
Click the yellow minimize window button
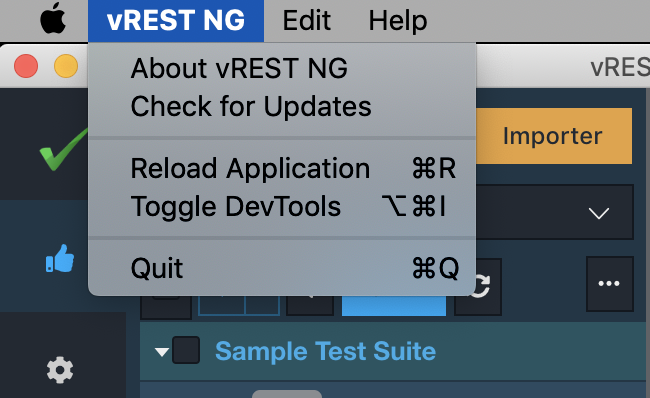pyautogui.click(x=66, y=66)
